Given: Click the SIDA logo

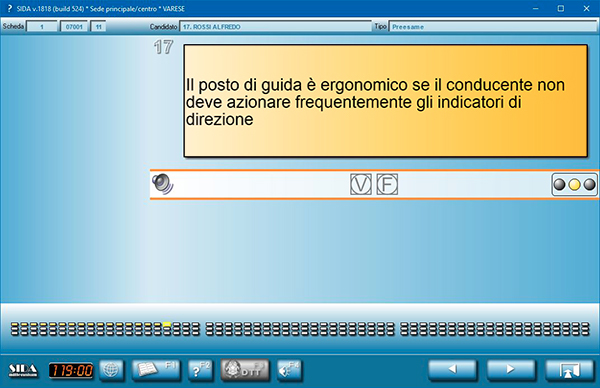Looking at the screenshot, I should (23, 370).
